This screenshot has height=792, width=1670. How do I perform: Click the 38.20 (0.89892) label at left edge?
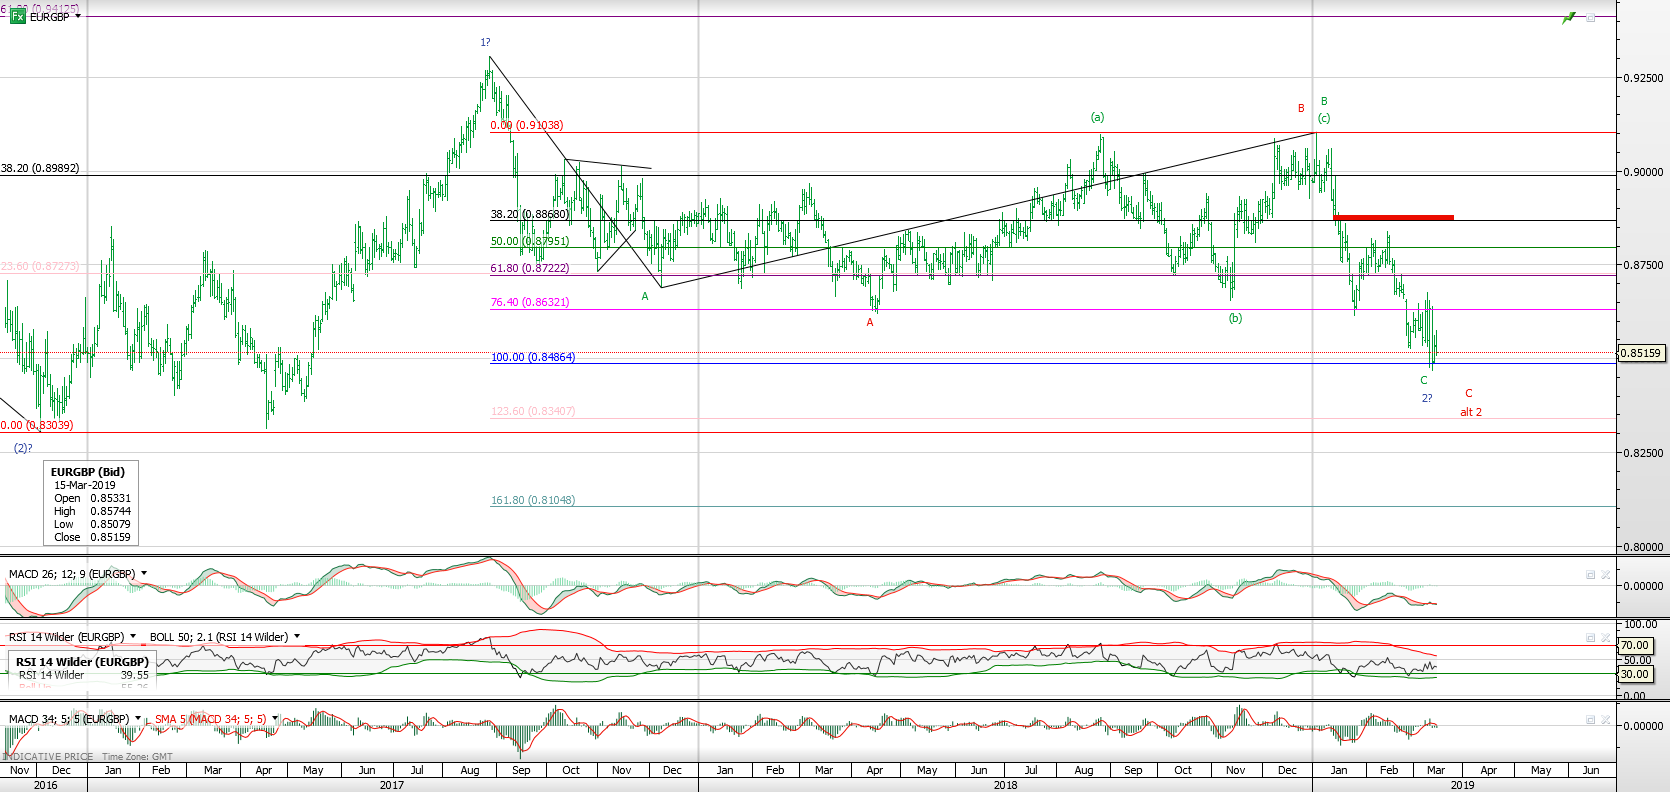coord(40,168)
